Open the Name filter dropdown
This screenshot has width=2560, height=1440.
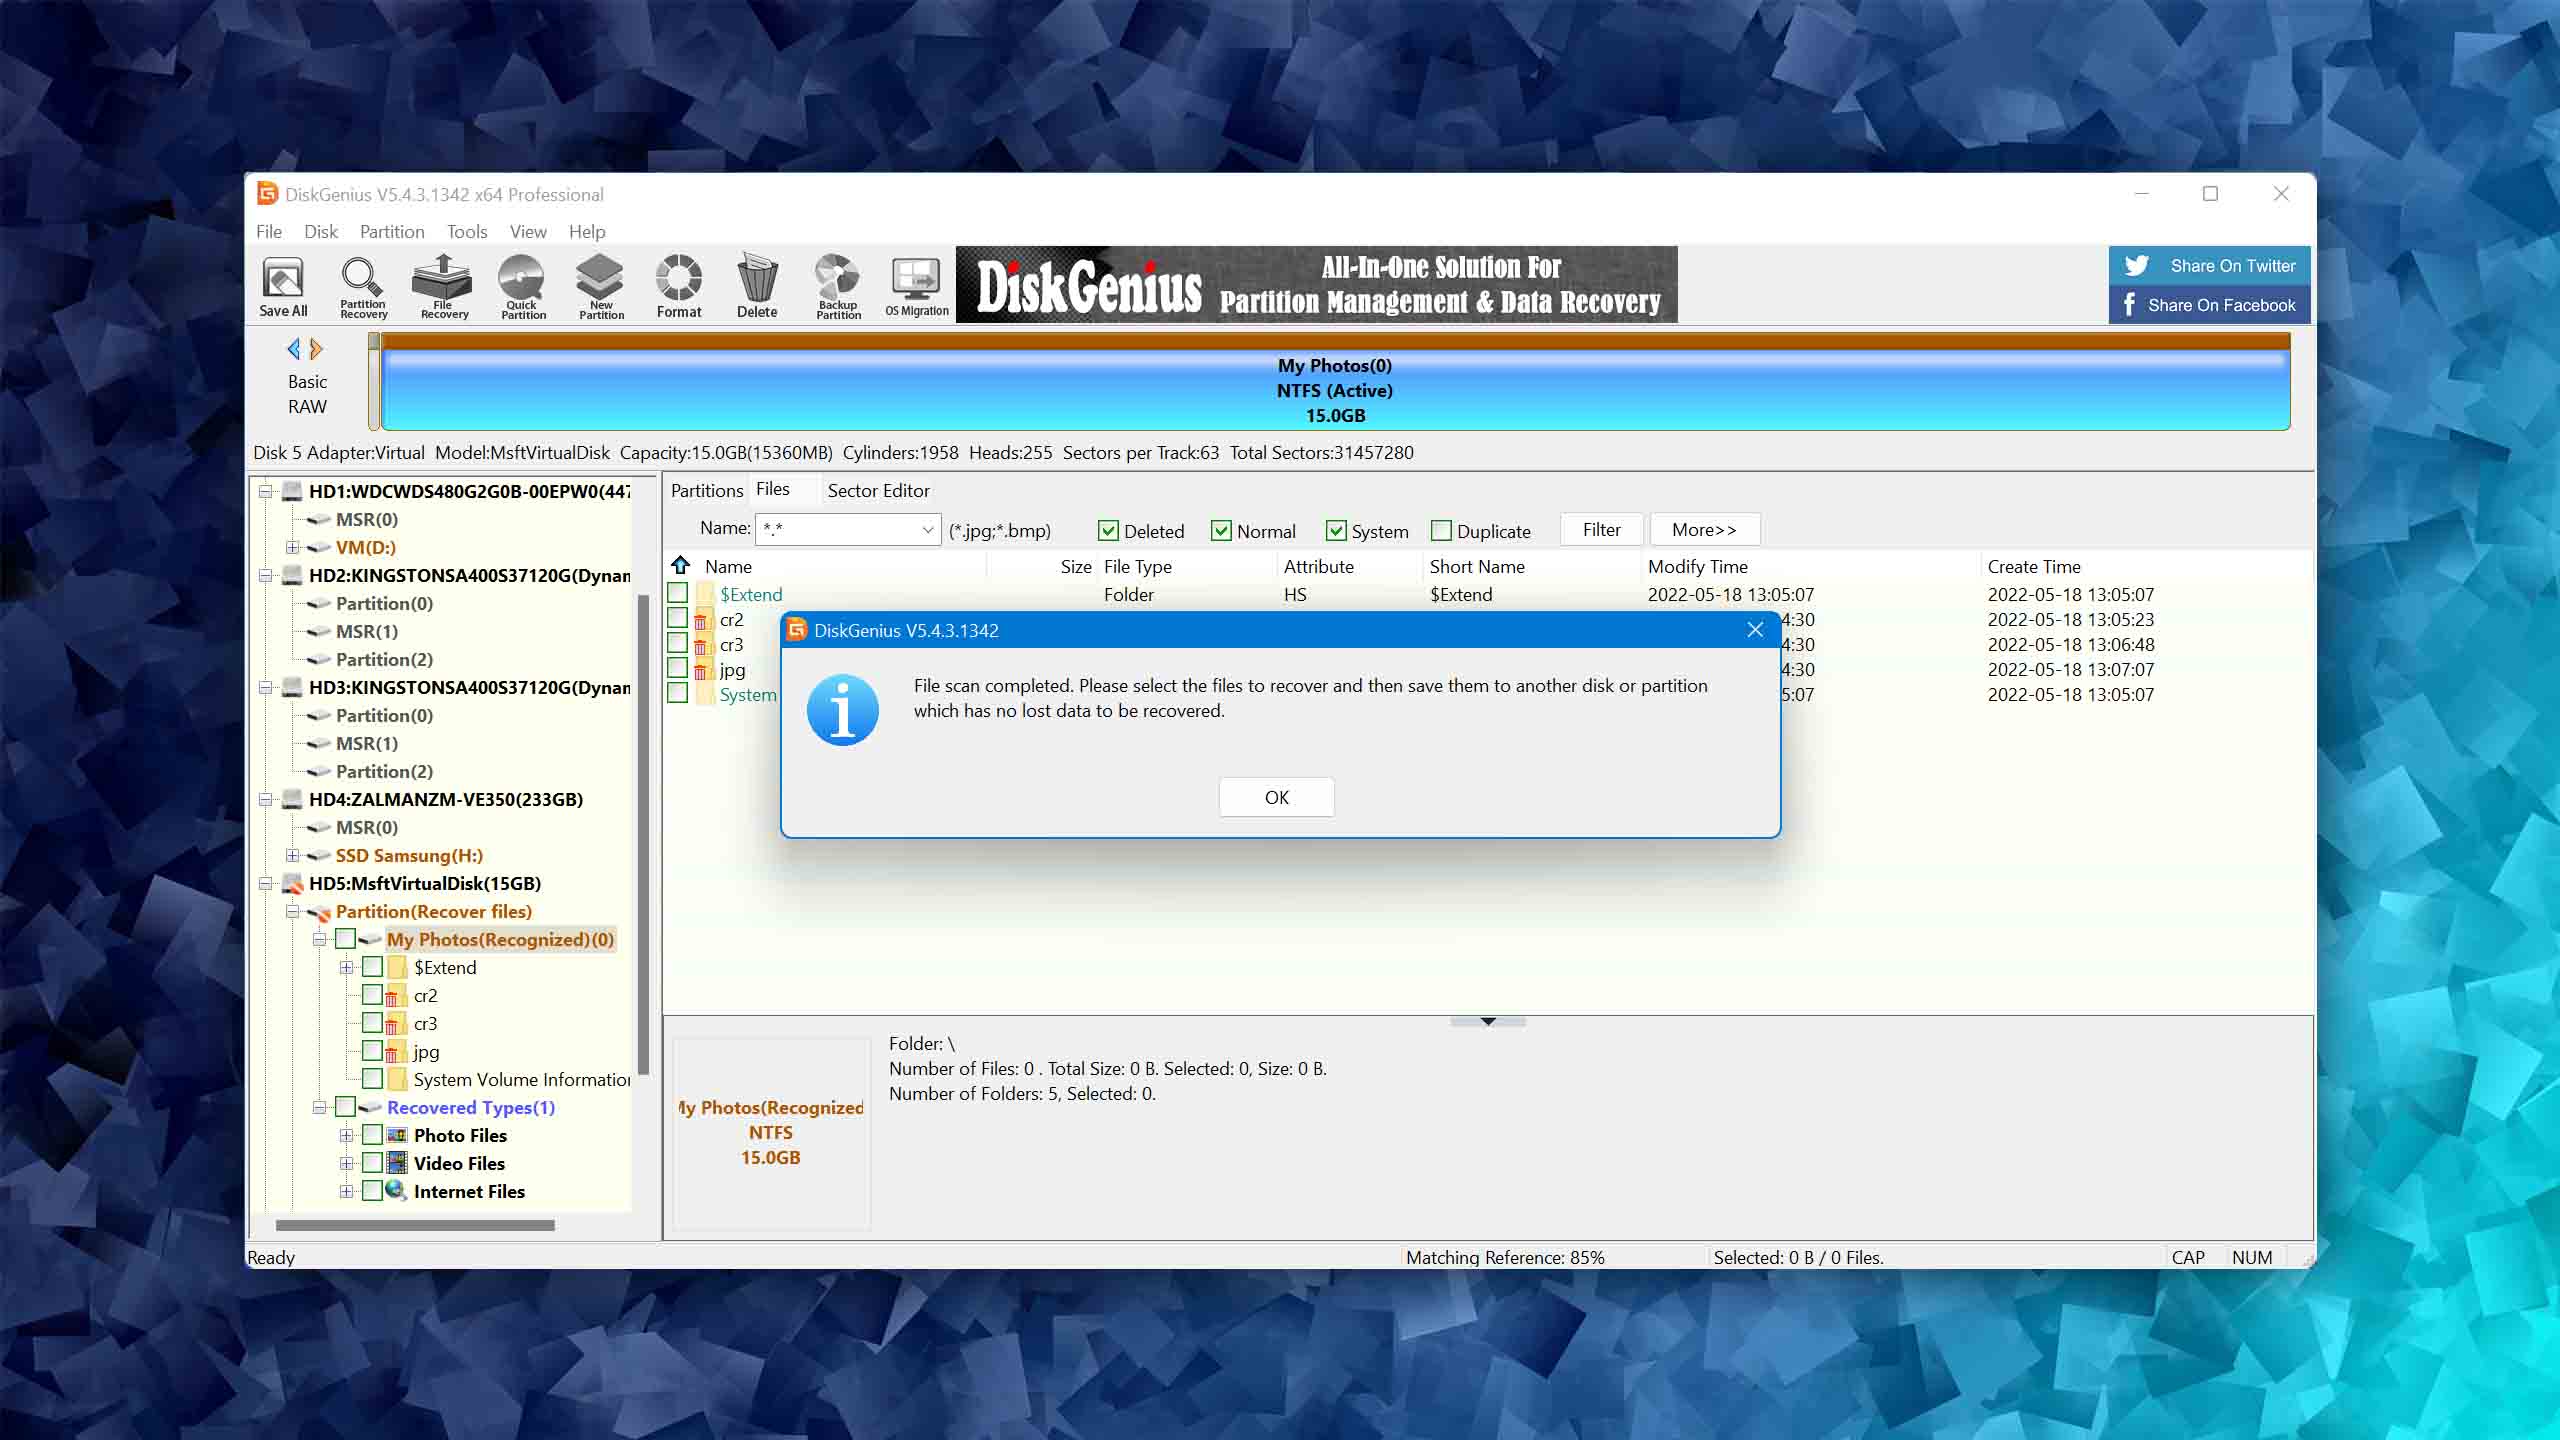(x=927, y=530)
